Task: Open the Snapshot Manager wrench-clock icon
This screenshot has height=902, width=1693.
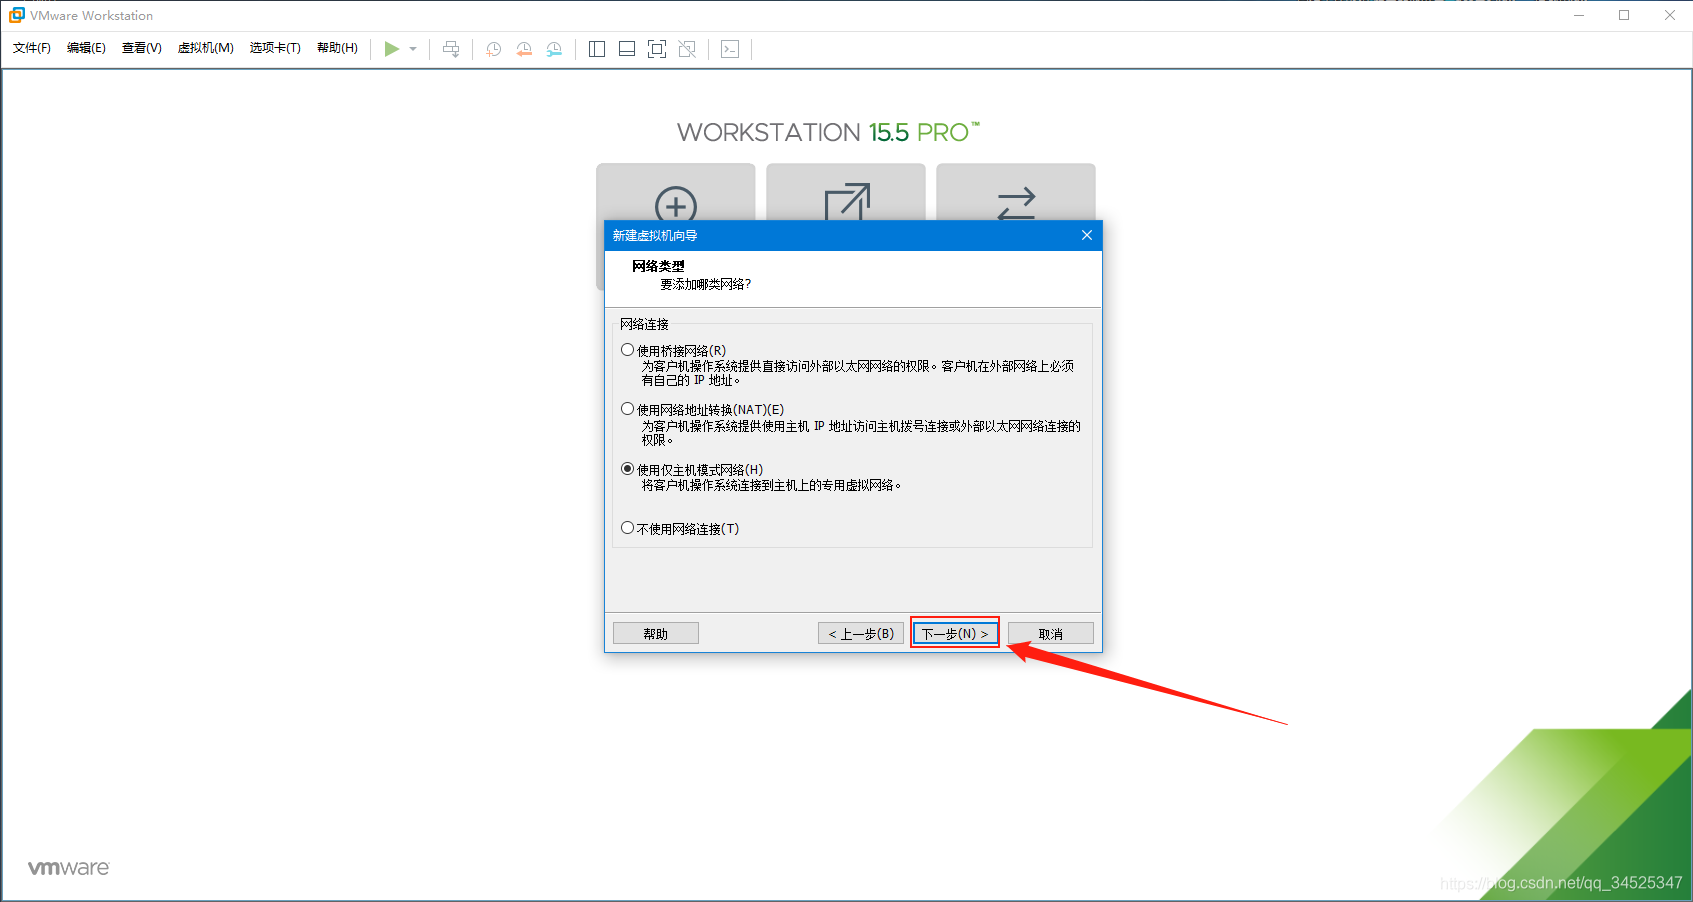Action: (x=554, y=49)
